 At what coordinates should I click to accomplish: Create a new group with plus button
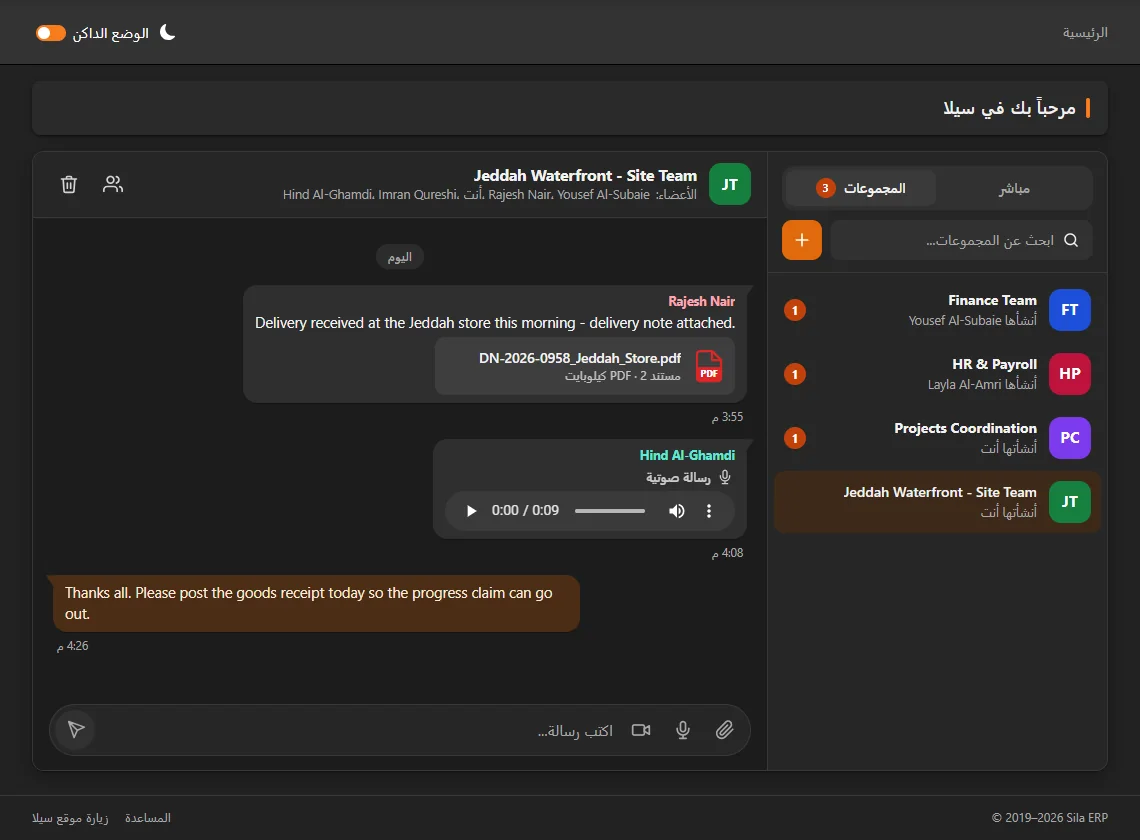[802, 240]
